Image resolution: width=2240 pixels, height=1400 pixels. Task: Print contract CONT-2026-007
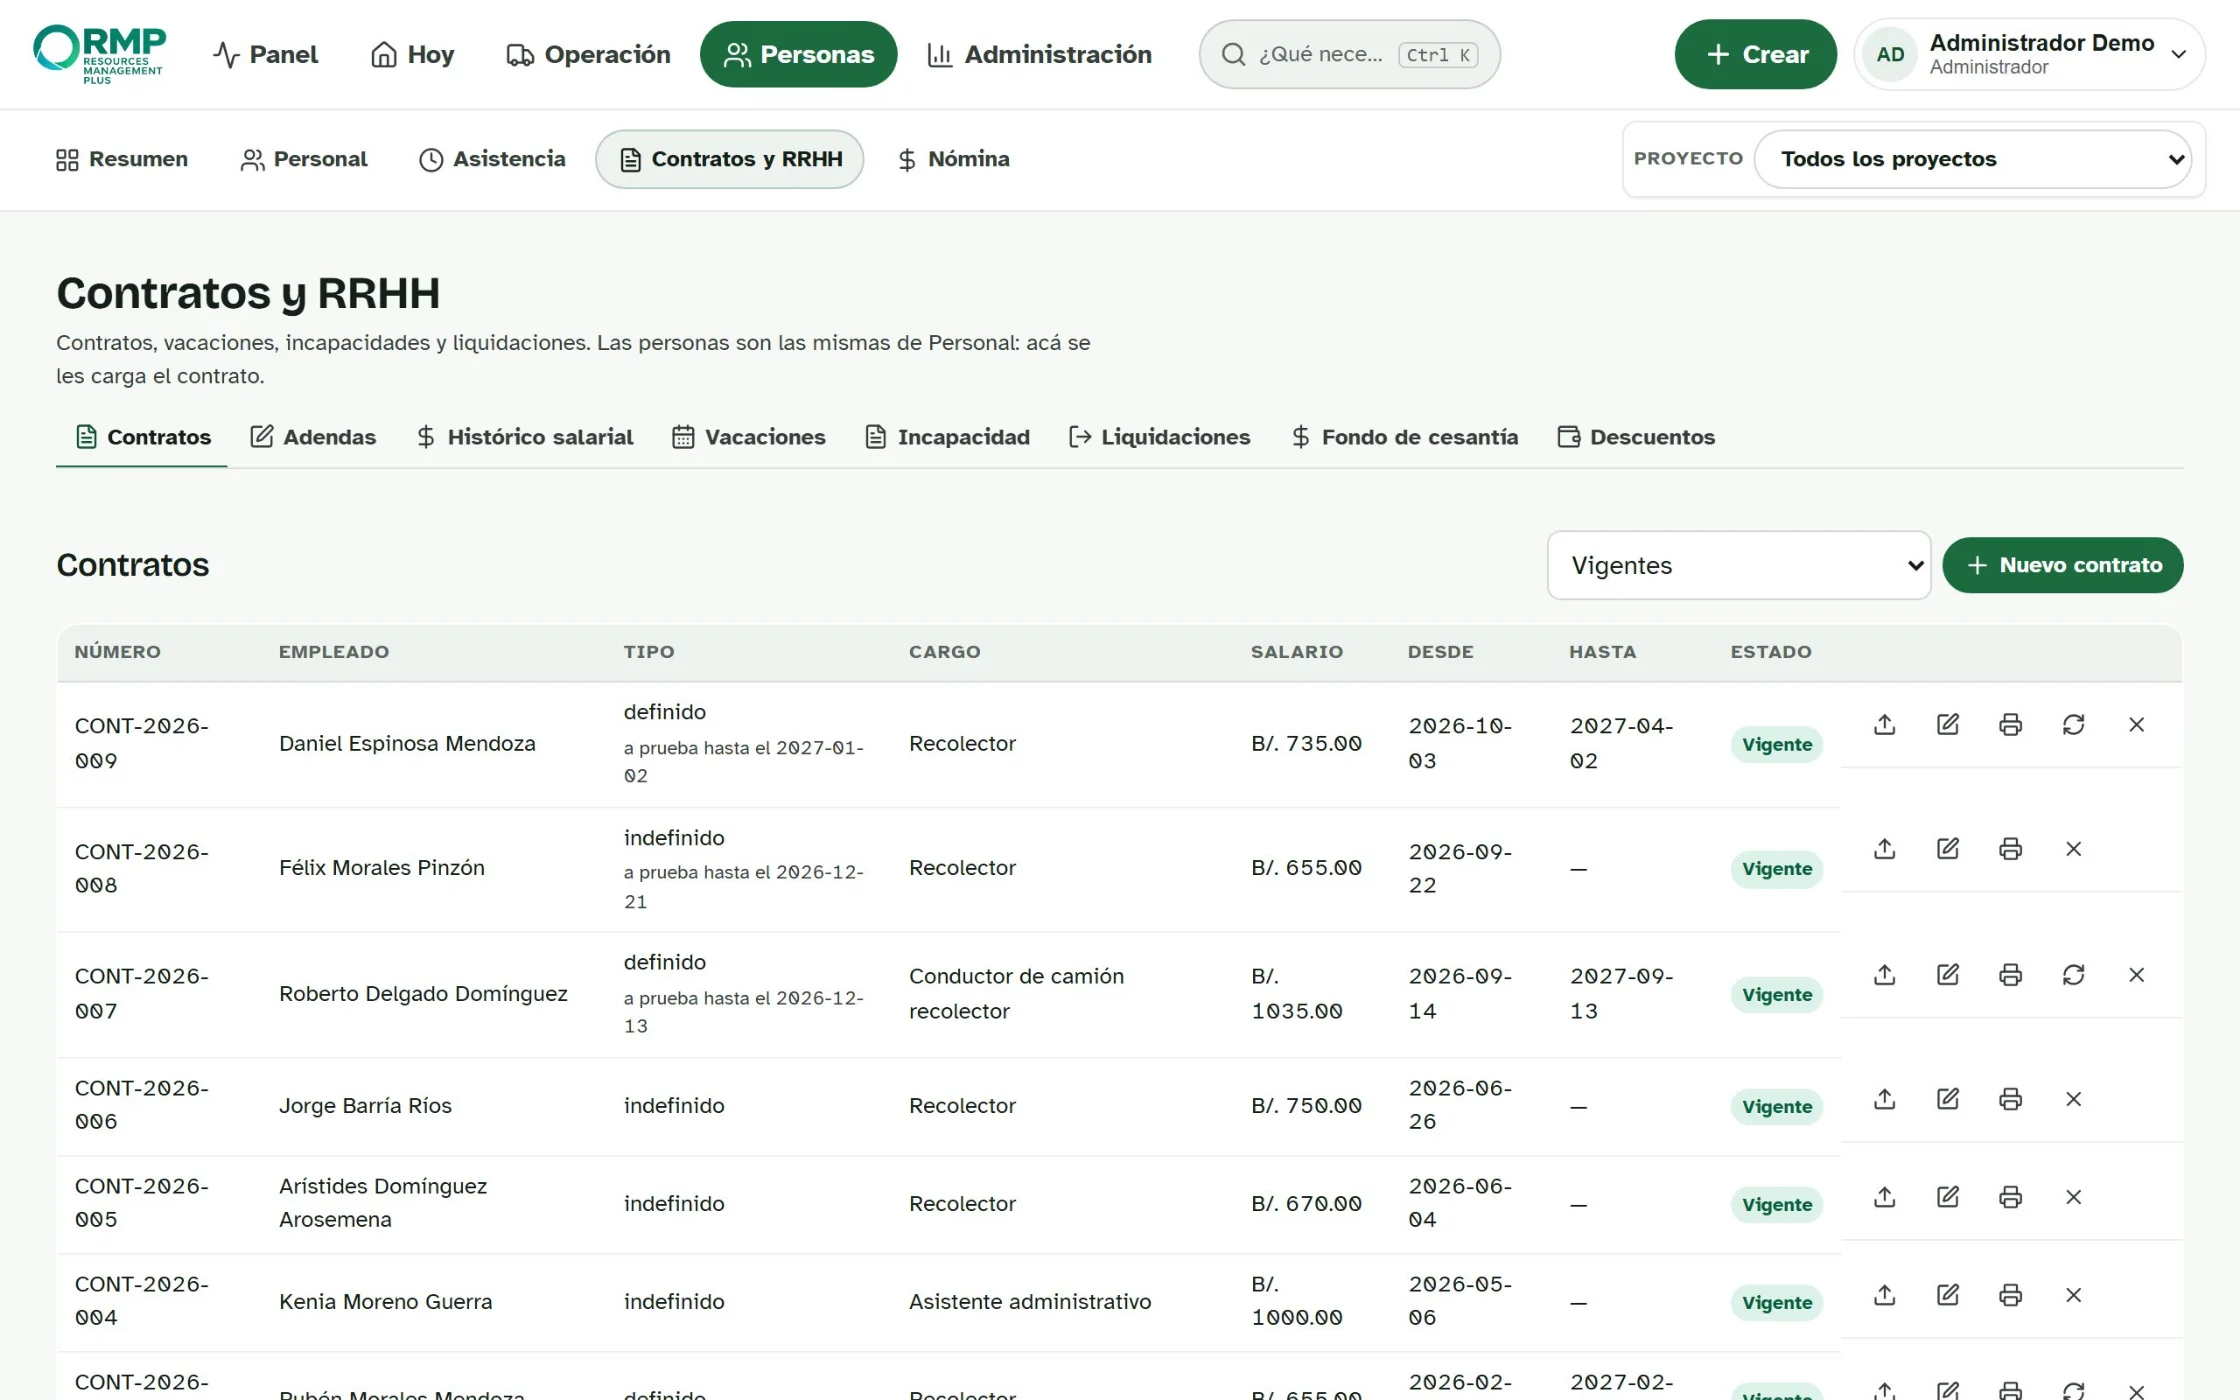point(2011,975)
